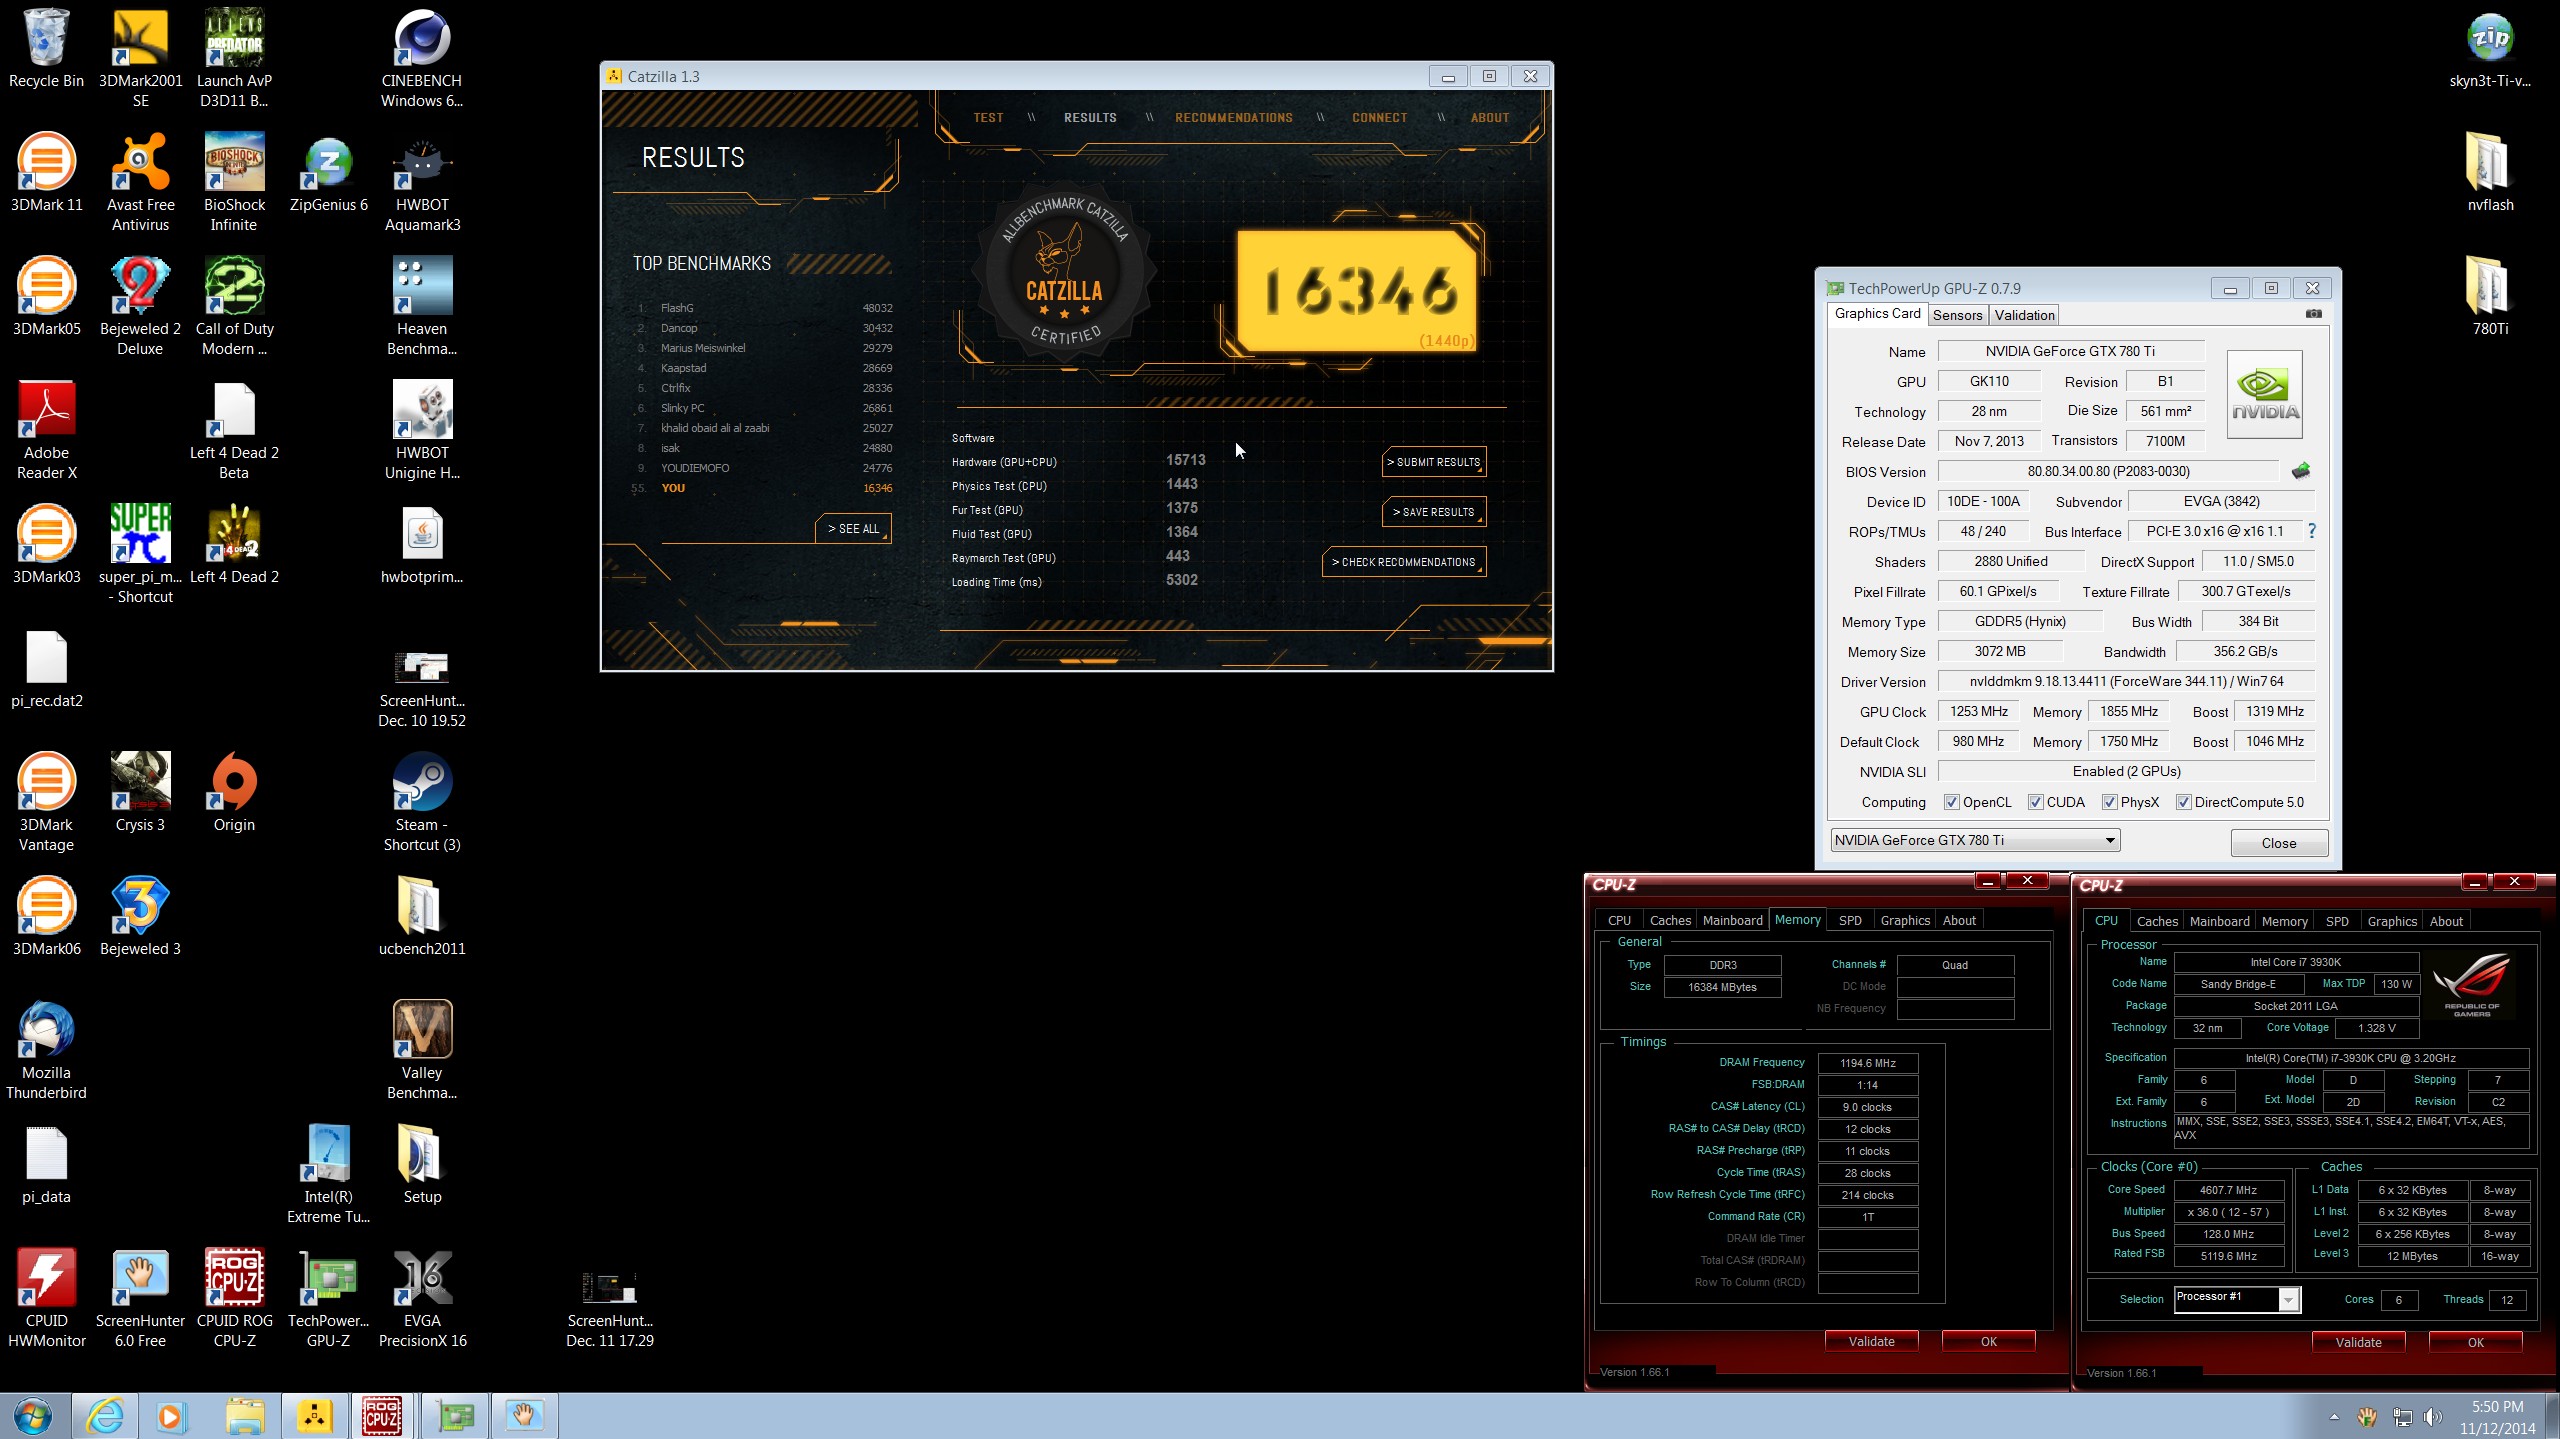Click the GPU-Z screenshot camera icon
Image resolution: width=2560 pixels, height=1439 pixels.
(x=2314, y=313)
